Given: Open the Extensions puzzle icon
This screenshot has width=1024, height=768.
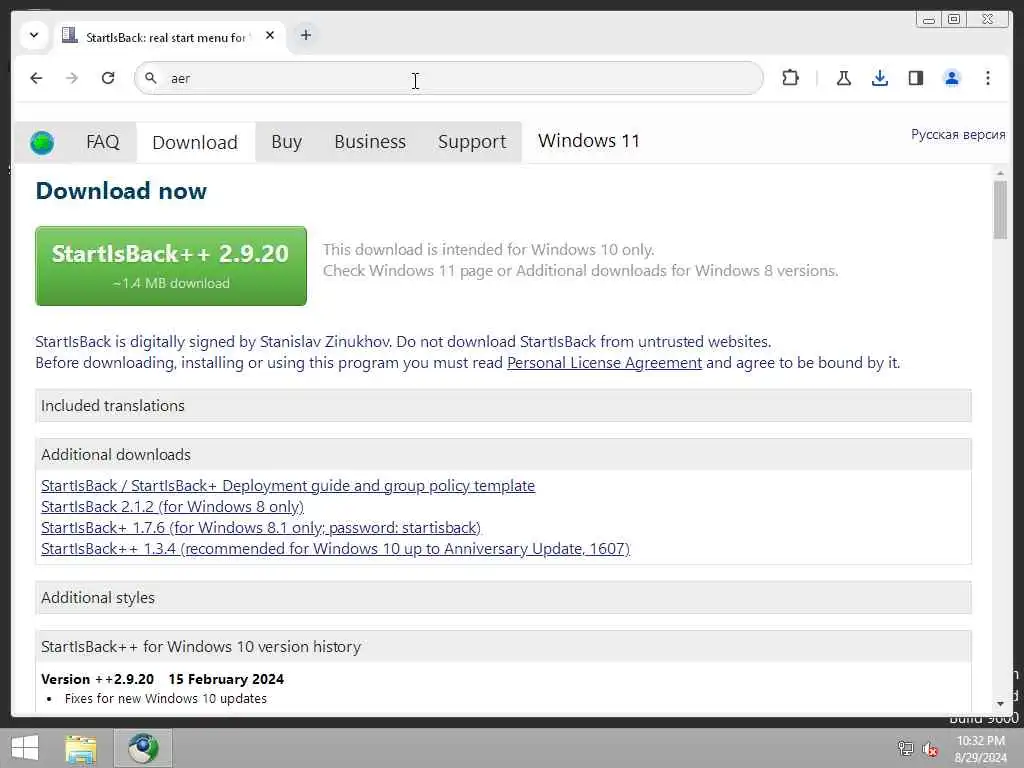Looking at the screenshot, I should click(x=790, y=78).
